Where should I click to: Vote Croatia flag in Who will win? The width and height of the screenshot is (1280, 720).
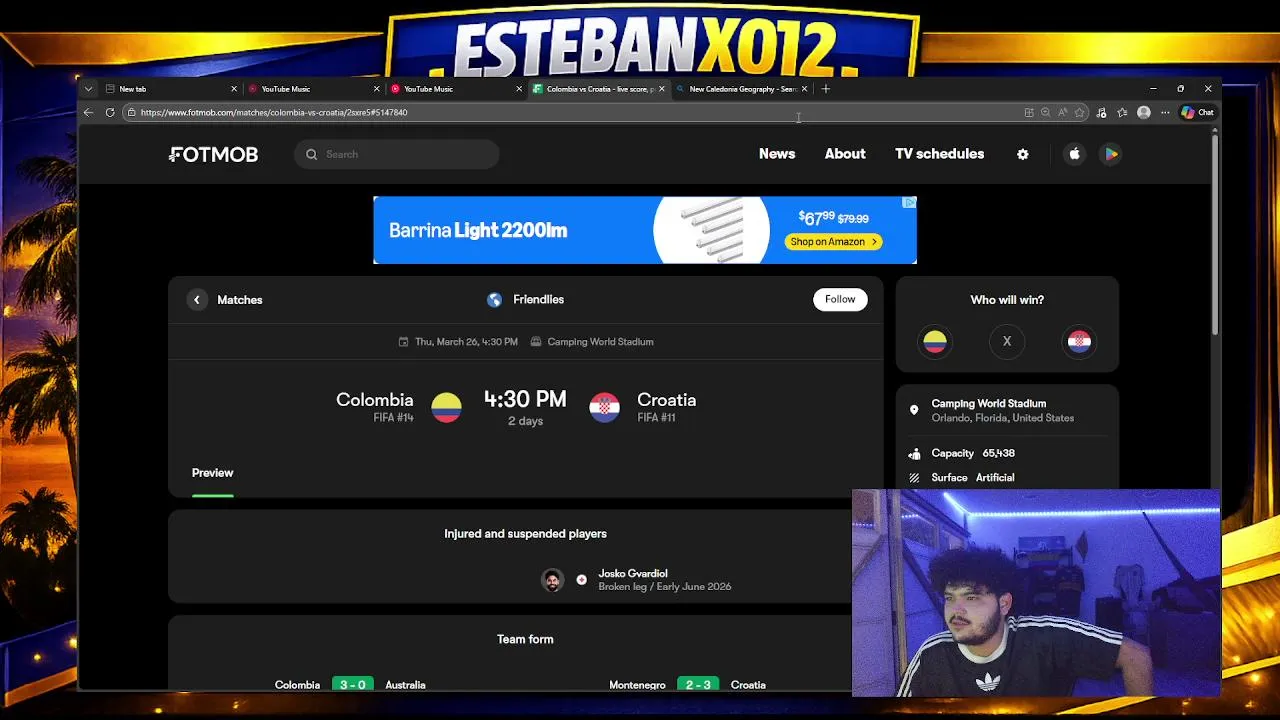[1079, 341]
